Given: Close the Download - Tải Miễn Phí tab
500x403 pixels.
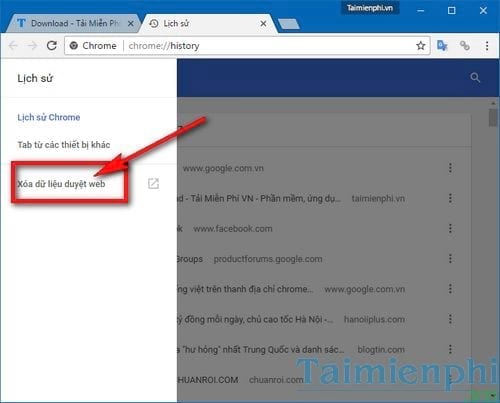Looking at the screenshot, I should pos(131,24).
